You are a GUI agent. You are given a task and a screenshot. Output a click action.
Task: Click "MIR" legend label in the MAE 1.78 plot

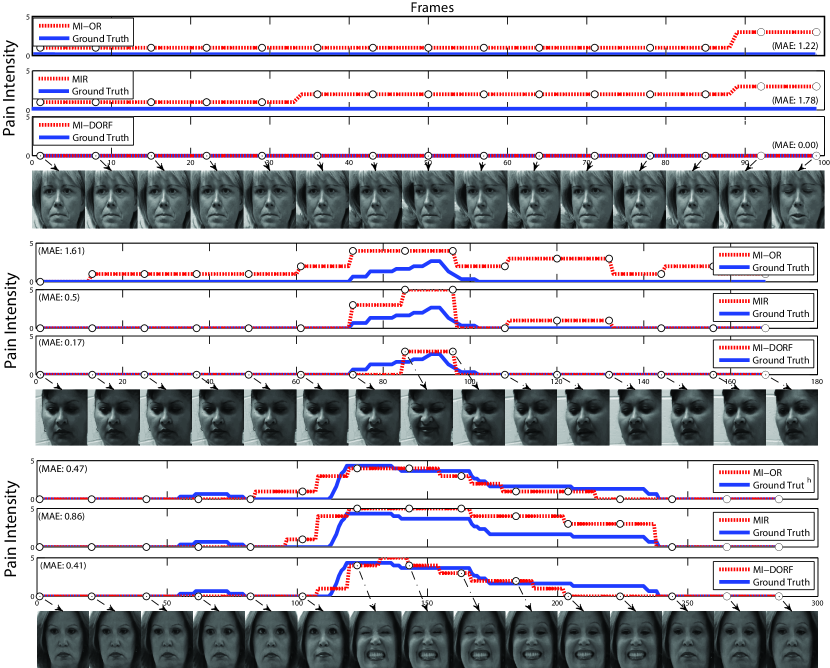click(80, 79)
